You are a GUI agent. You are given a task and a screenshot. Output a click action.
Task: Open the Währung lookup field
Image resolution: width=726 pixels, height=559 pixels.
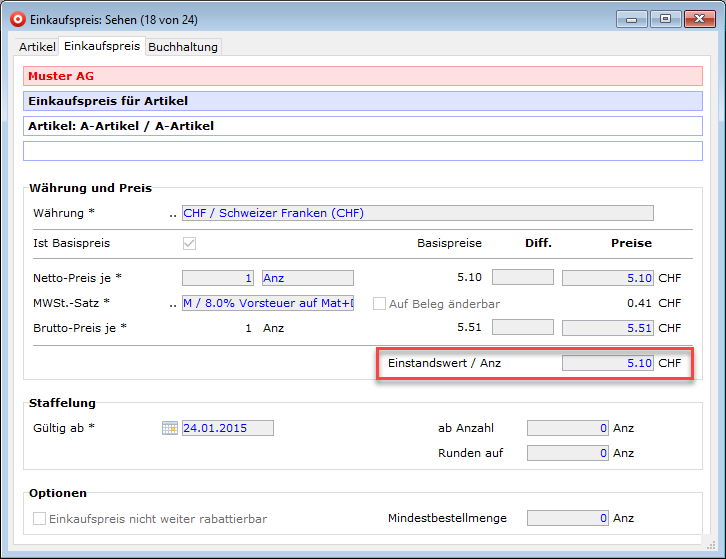(x=417, y=213)
